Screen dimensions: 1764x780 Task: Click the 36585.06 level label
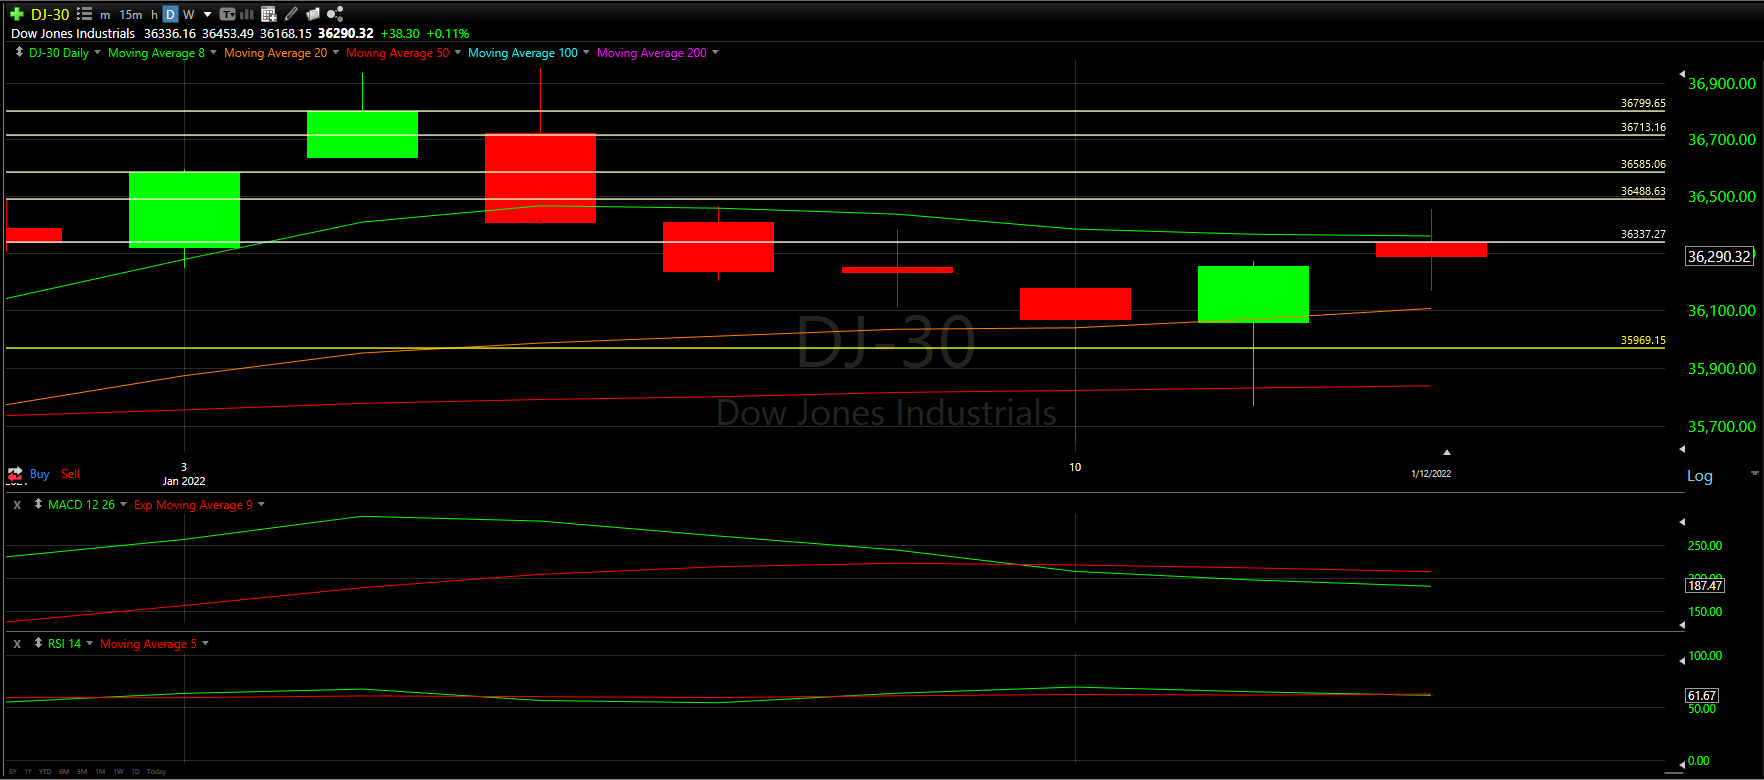(1643, 164)
